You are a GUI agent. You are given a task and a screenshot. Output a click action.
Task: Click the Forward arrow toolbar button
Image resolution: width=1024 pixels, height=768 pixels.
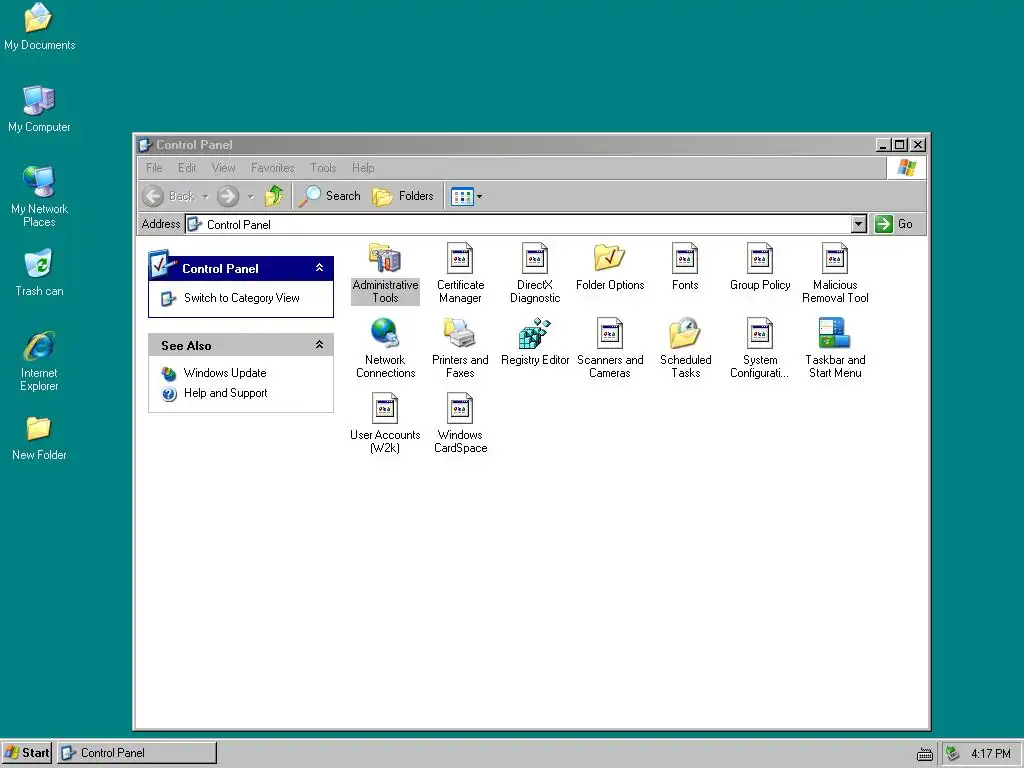pos(228,196)
